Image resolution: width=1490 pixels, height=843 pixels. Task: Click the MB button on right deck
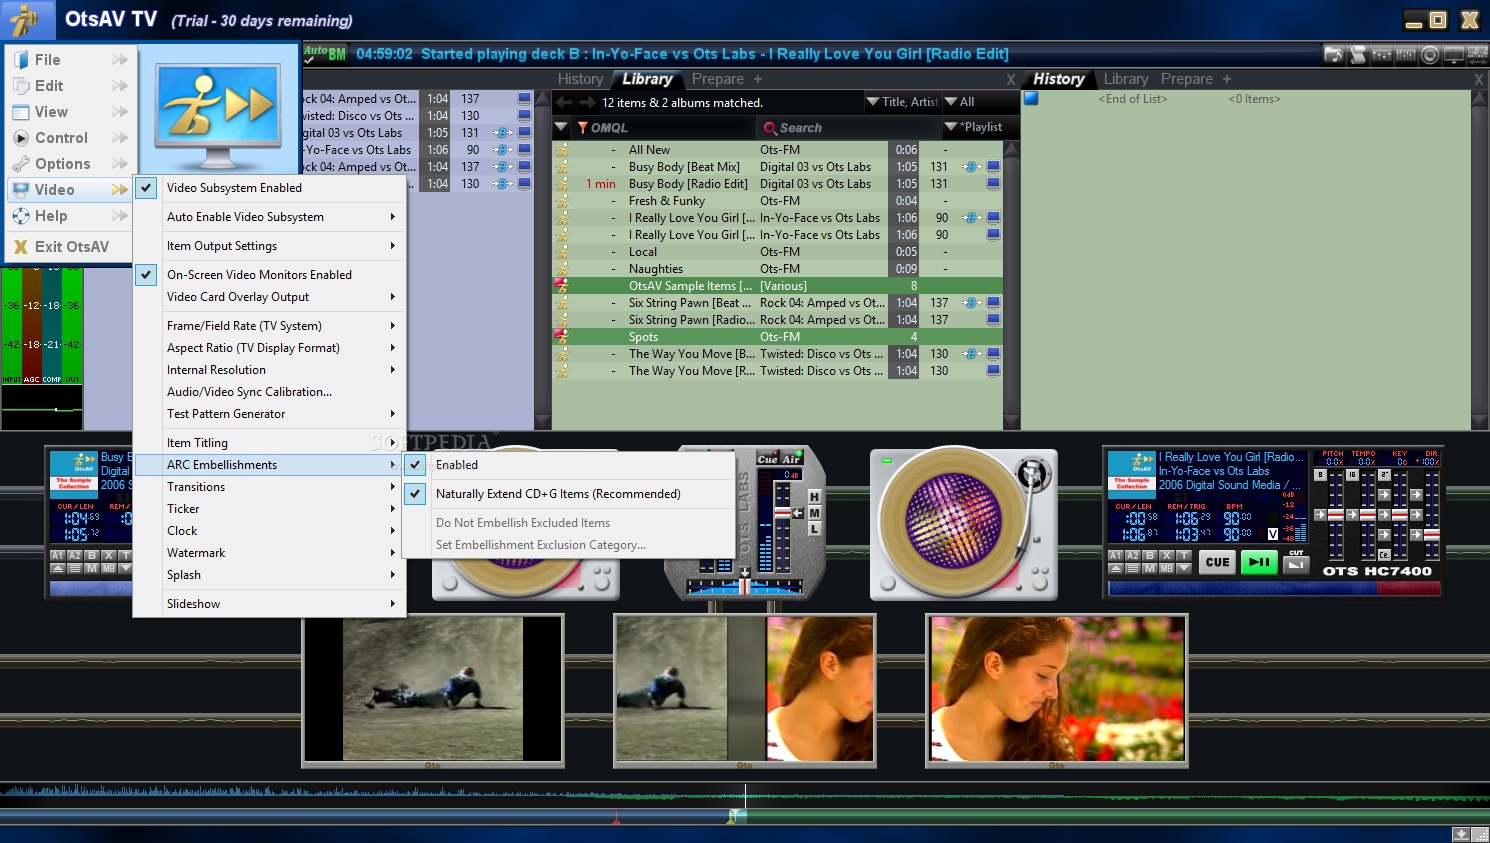click(x=1167, y=568)
